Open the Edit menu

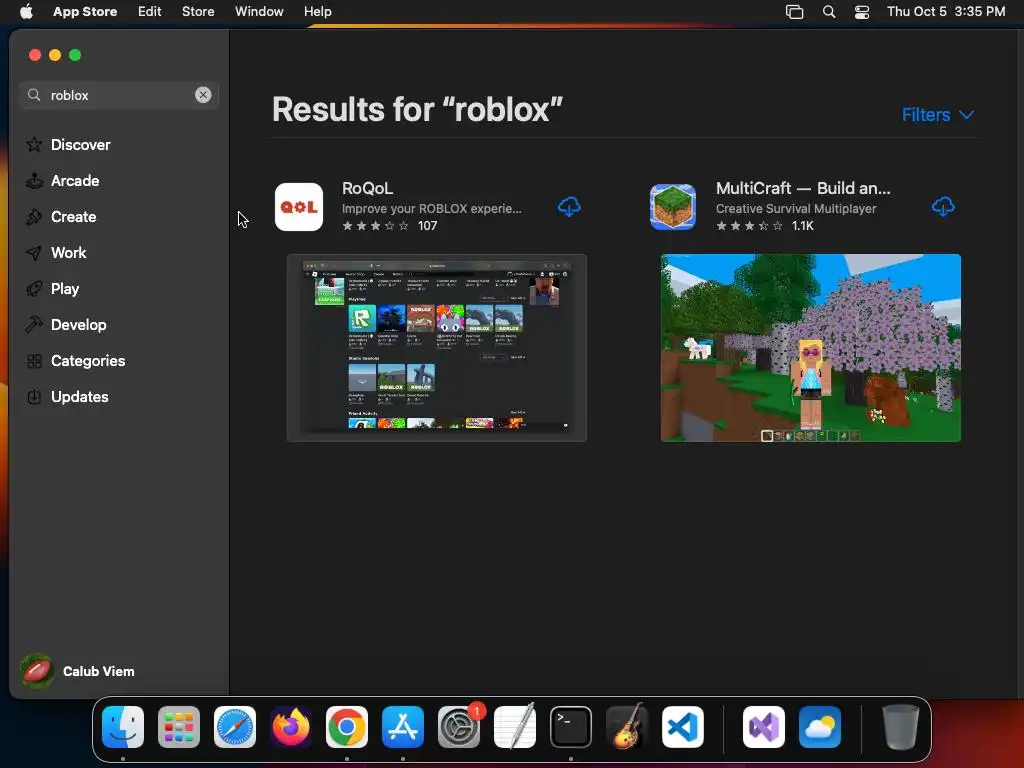pyautogui.click(x=150, y=11)
